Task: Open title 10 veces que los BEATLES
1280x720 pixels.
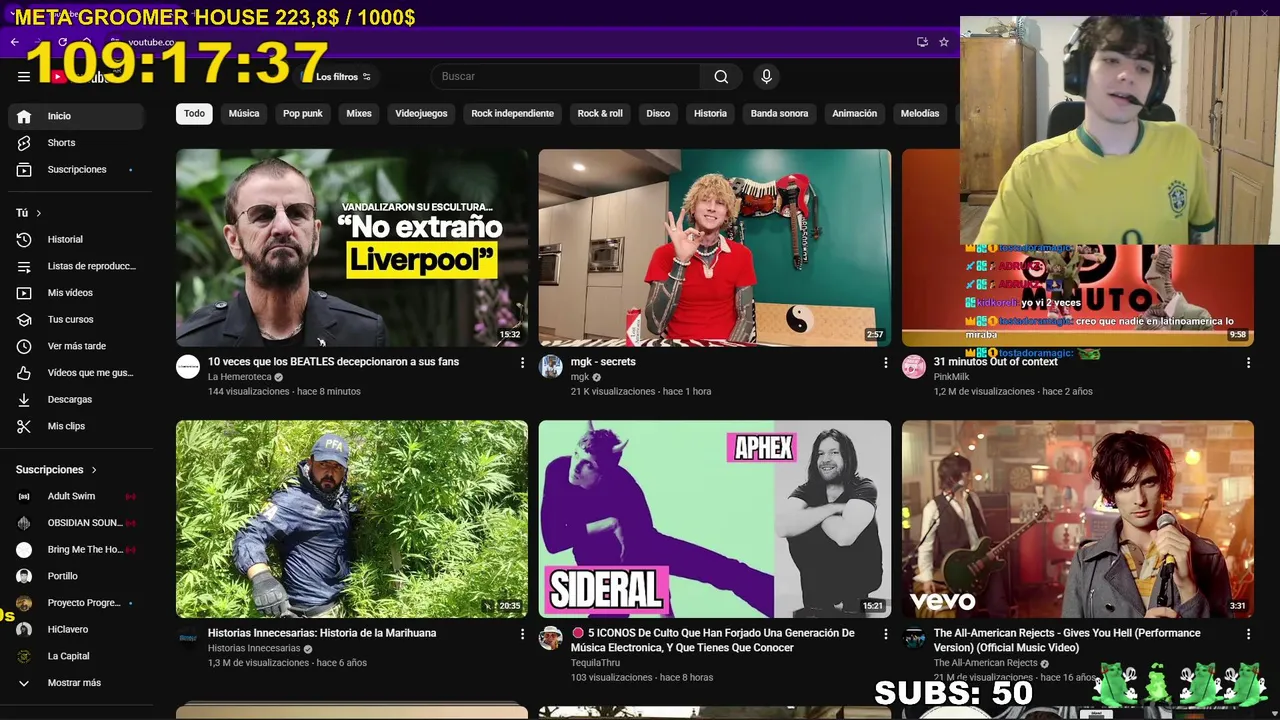Action: (333, 362)
